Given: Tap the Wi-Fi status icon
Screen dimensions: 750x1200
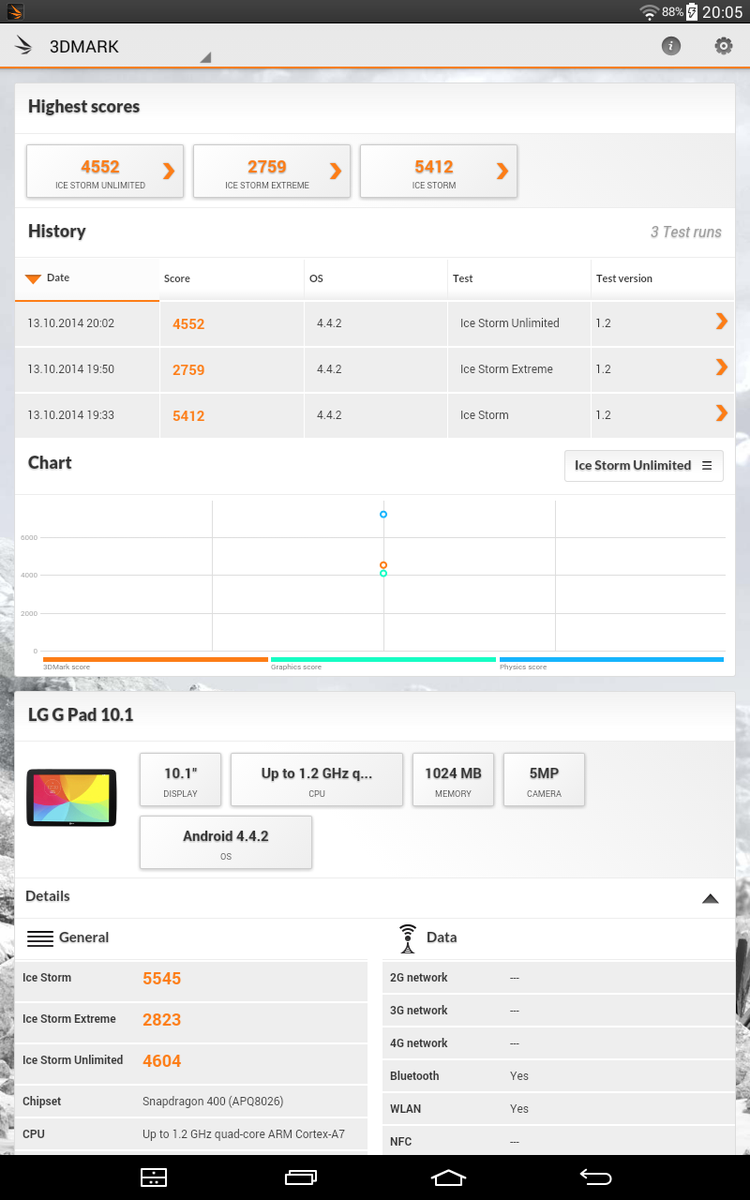Looking at the screenshot, I should [649, 12].
